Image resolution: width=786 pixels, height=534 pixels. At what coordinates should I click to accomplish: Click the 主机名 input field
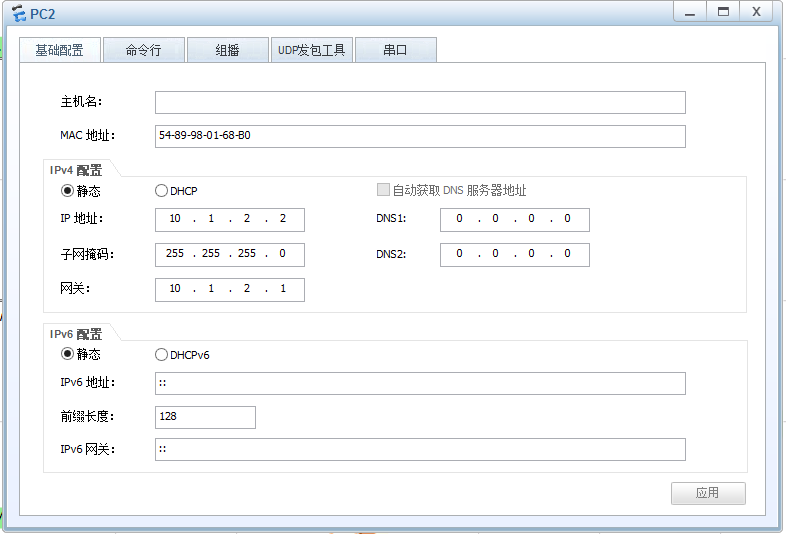420,102
